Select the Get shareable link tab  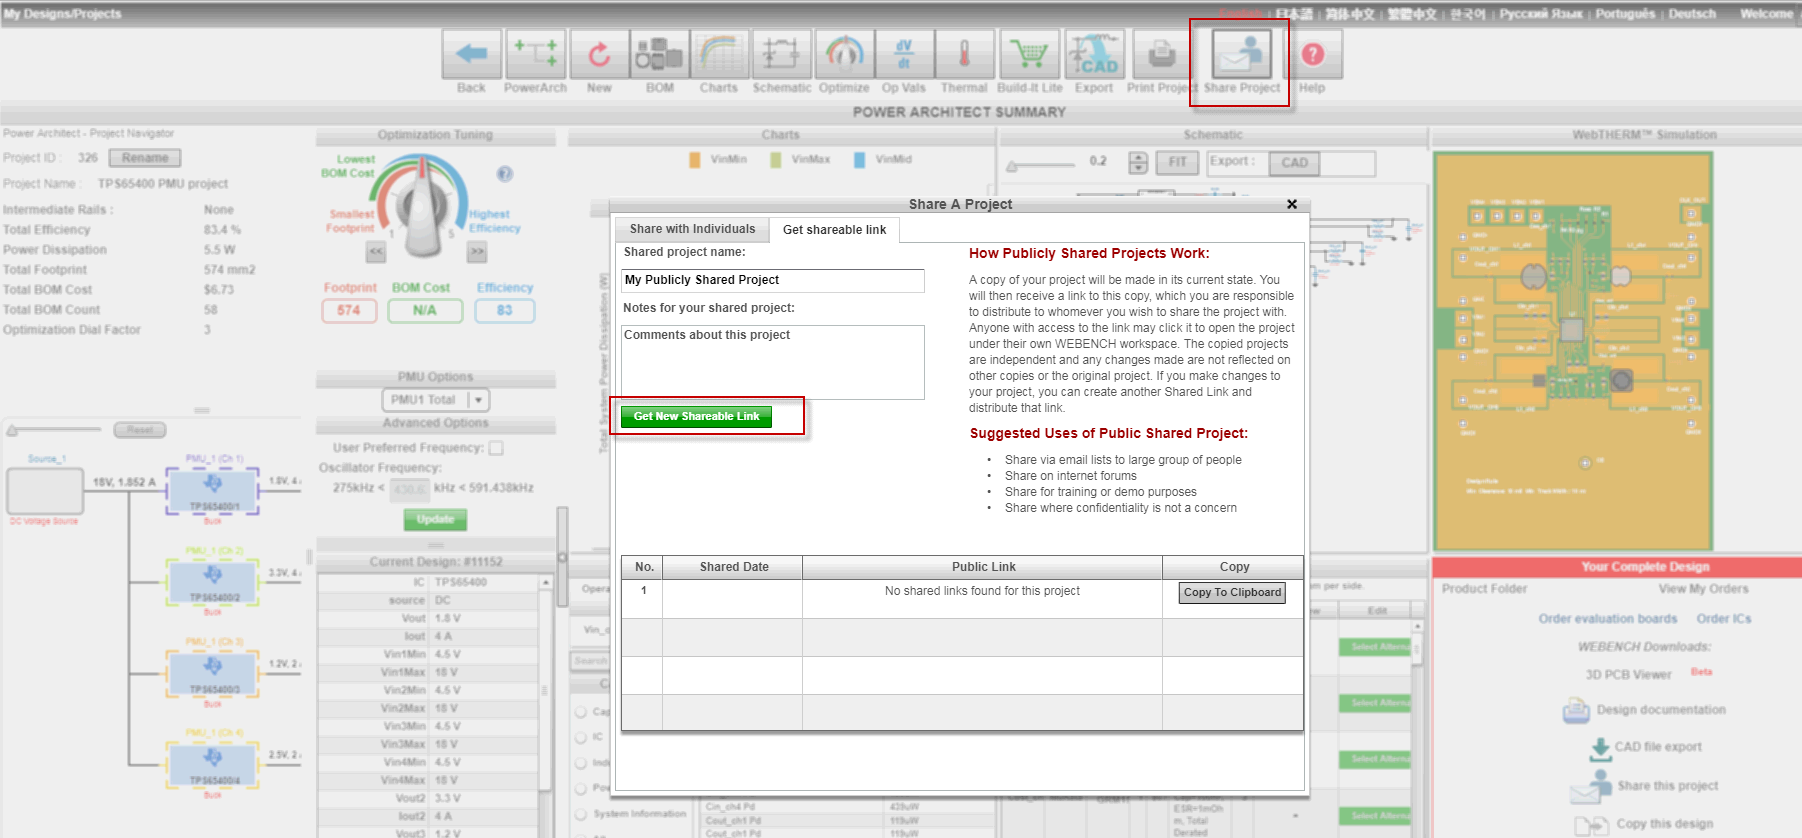834,230
